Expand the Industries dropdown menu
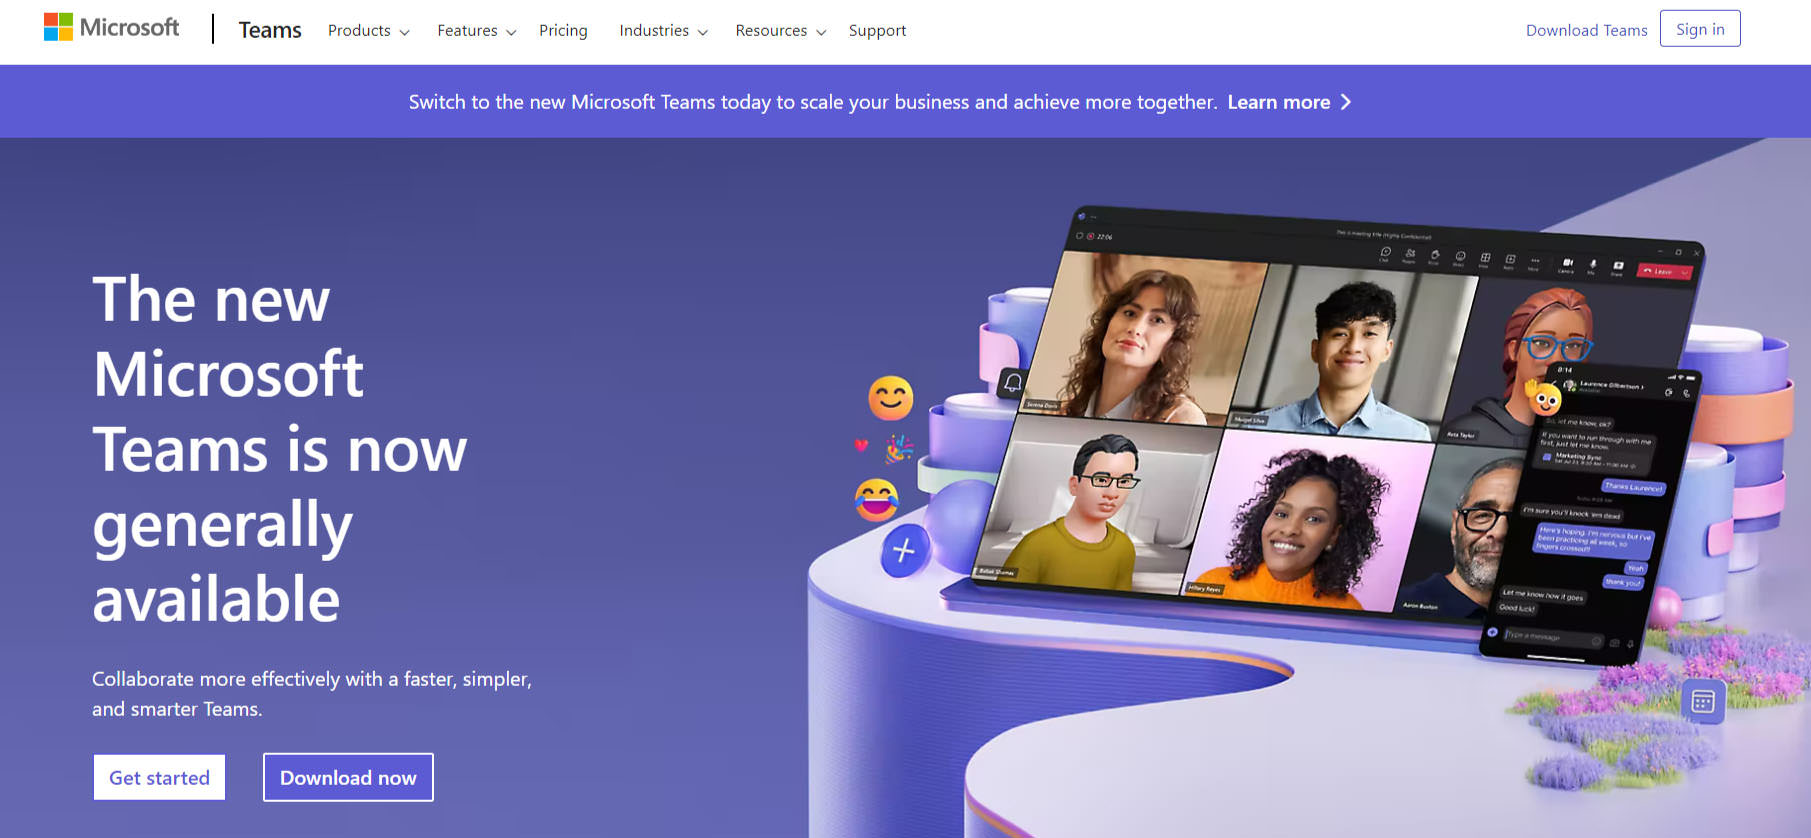The height and width of the screenshot is (838, 1811). [x=664, y=31]
